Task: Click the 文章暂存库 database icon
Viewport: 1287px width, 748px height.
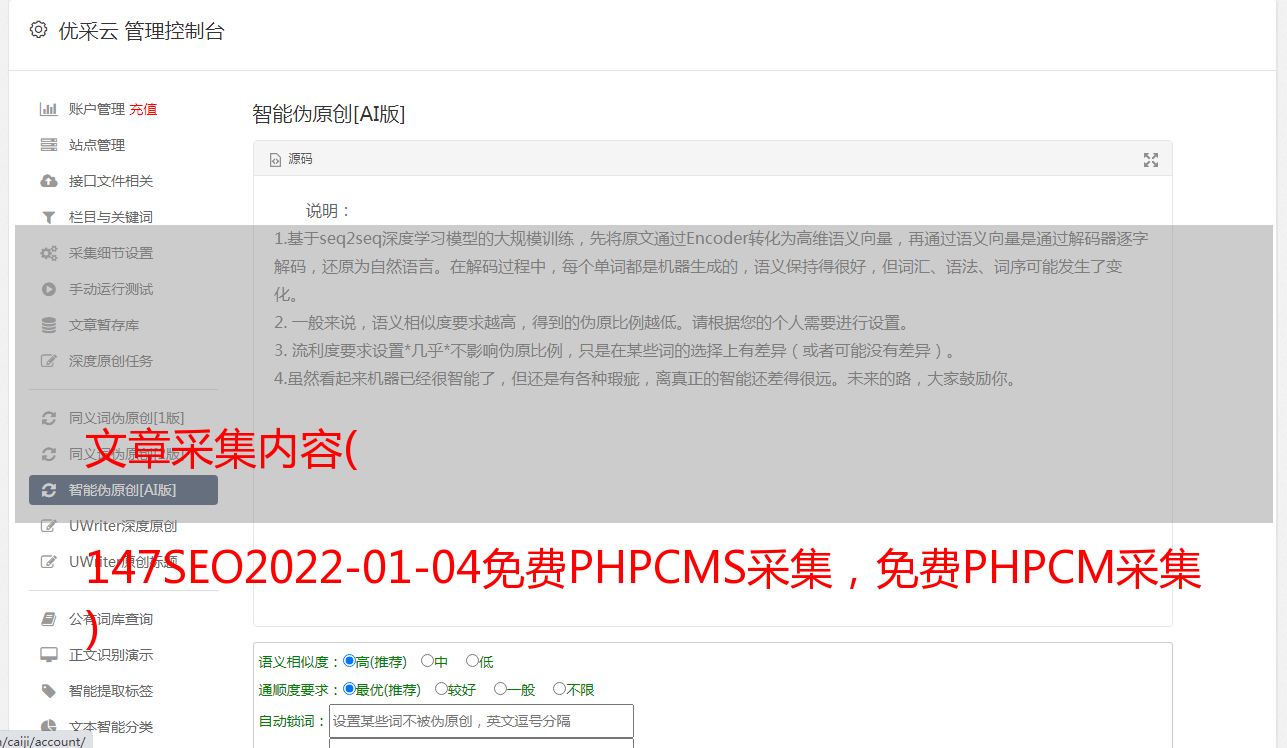Action: click(48, 325)
